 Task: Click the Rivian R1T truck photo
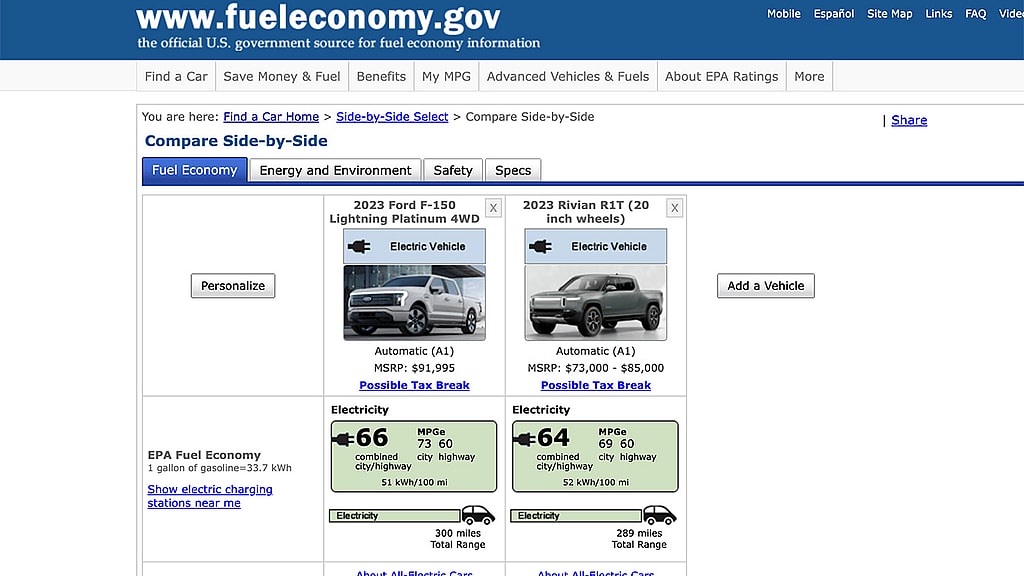596,302
